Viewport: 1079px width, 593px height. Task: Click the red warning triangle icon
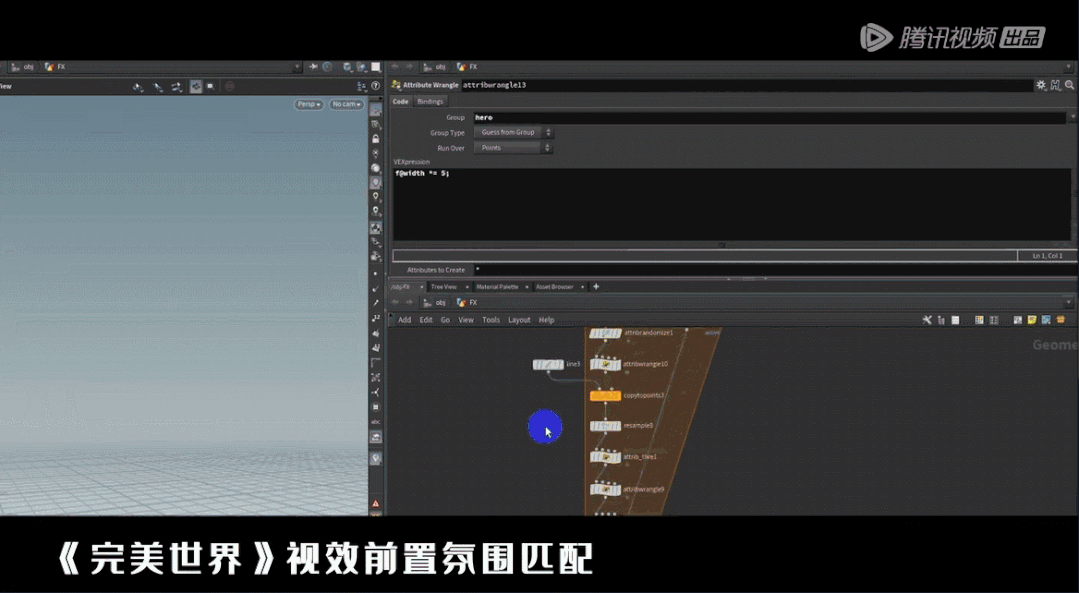[x=376, y=503]
